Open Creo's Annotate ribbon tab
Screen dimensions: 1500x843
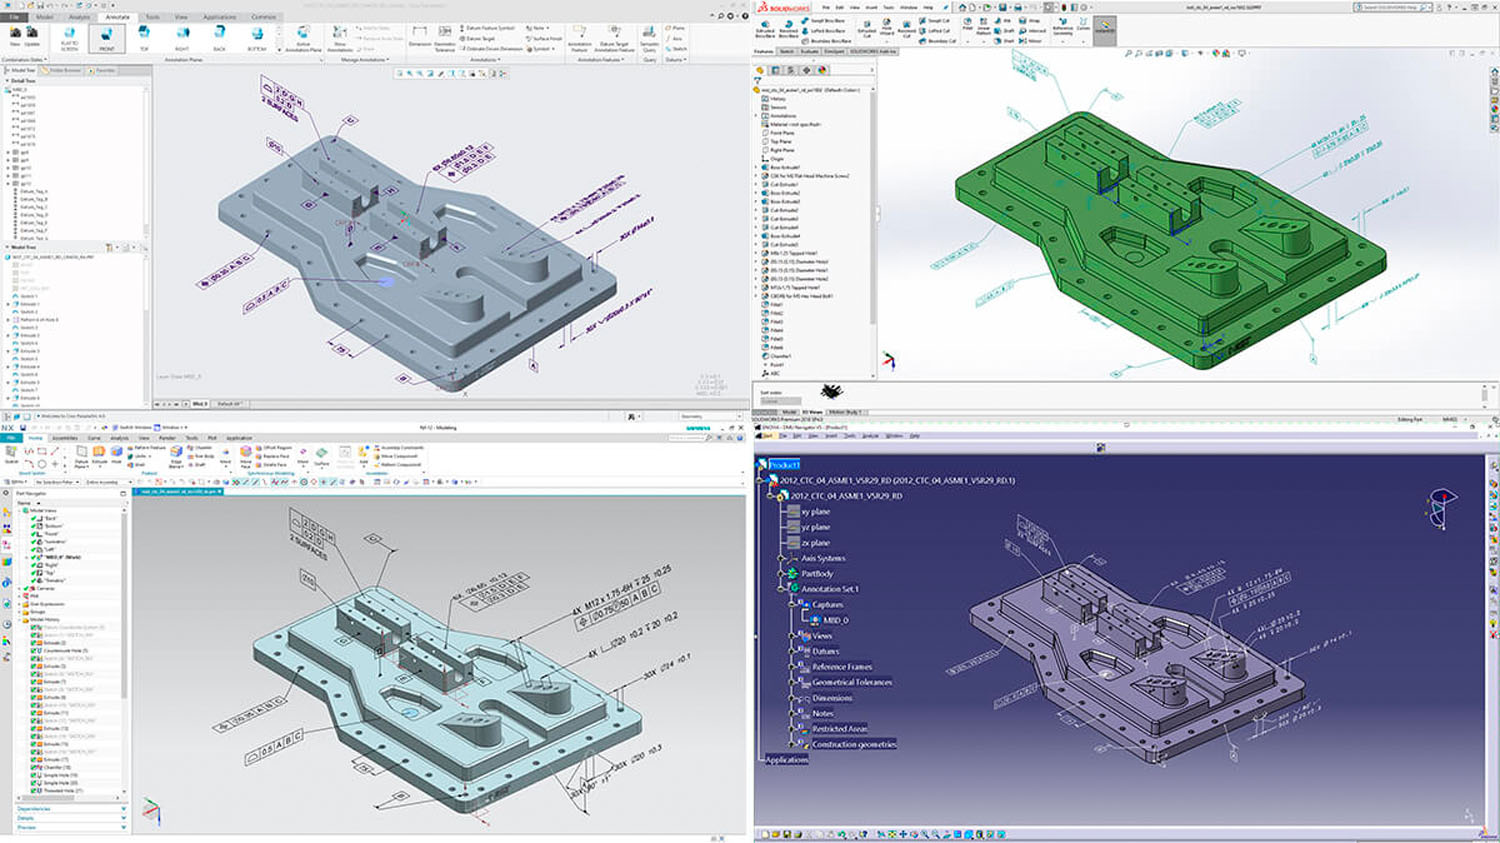point(117,17)
